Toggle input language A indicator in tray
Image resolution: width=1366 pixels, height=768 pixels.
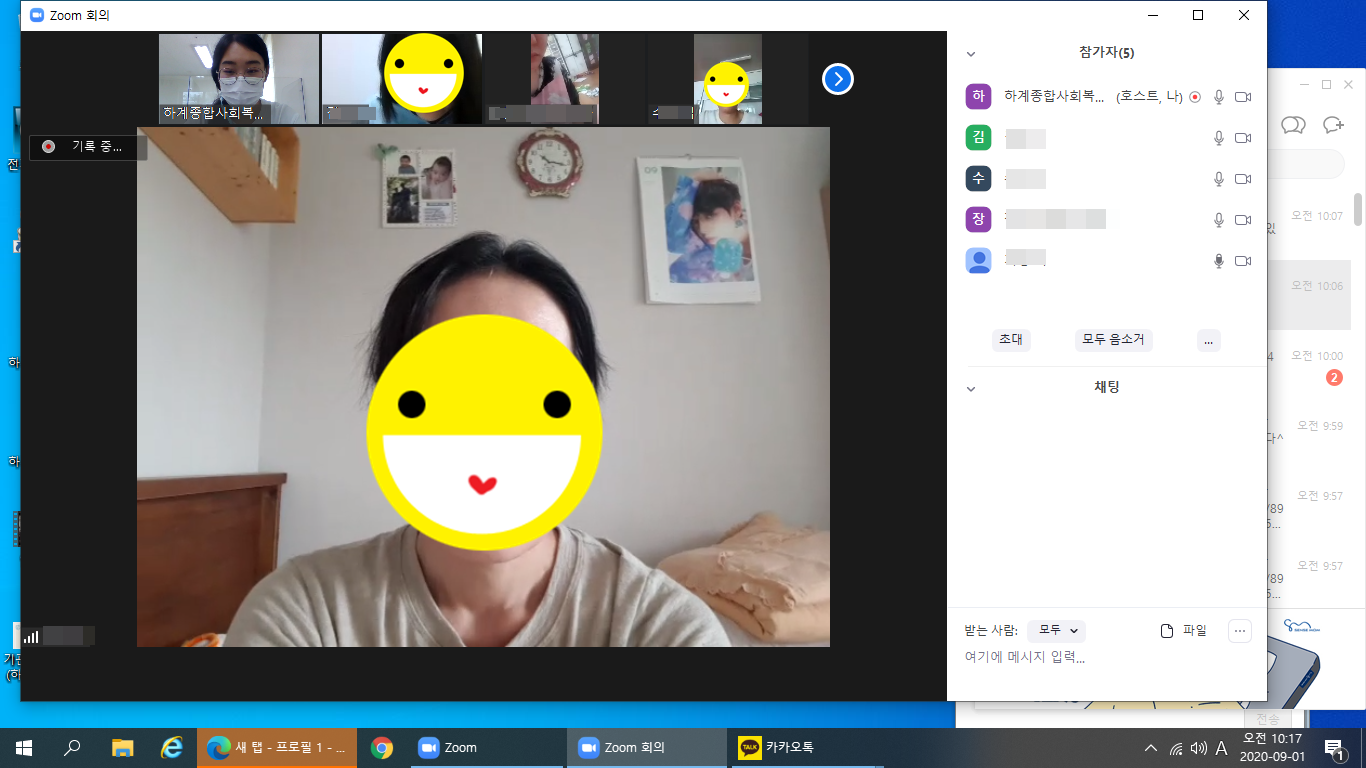(1221, 747)
